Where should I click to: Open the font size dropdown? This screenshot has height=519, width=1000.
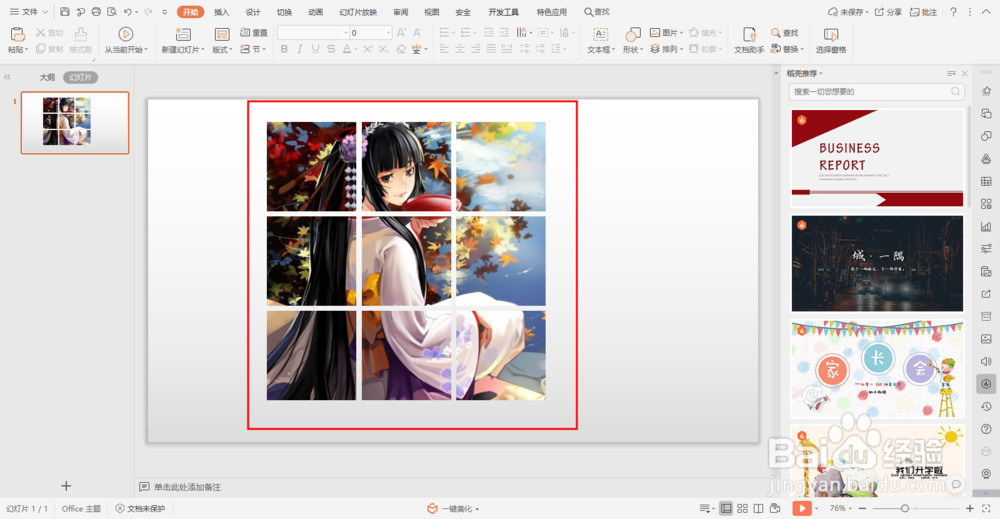coord(387,33)
